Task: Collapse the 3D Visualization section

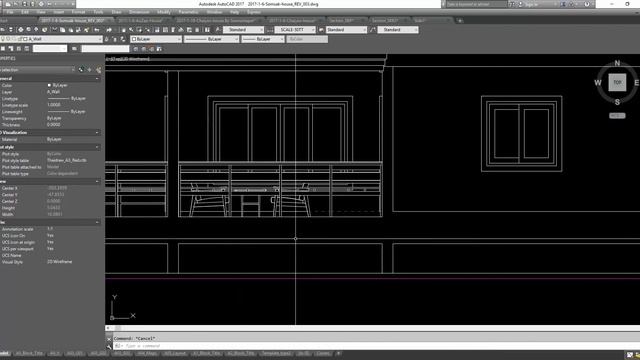Action: pos(97,133)
